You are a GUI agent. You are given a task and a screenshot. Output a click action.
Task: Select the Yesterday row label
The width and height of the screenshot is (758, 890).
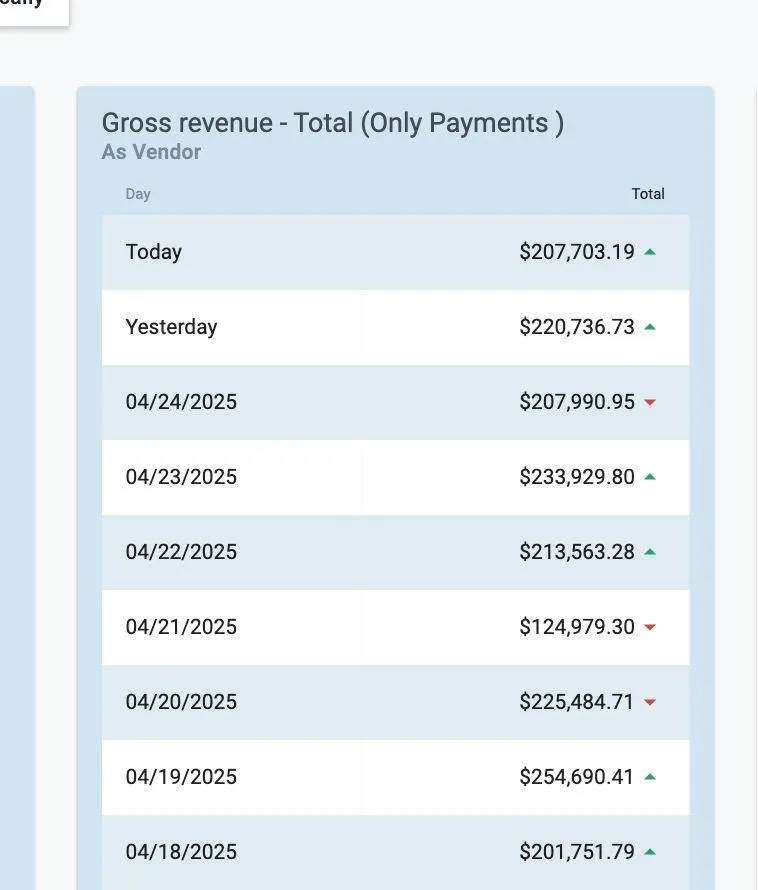click(x=171, y=327)
